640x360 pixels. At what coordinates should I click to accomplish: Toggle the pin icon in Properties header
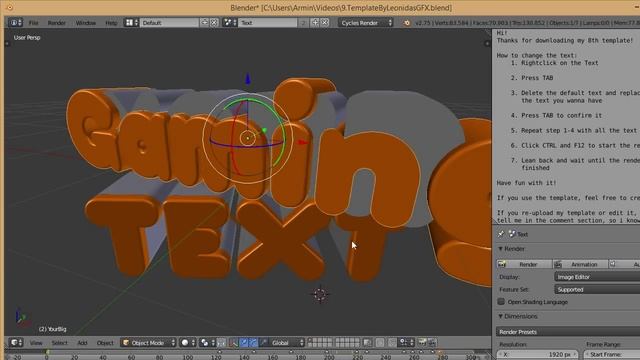tap(501, 234)
